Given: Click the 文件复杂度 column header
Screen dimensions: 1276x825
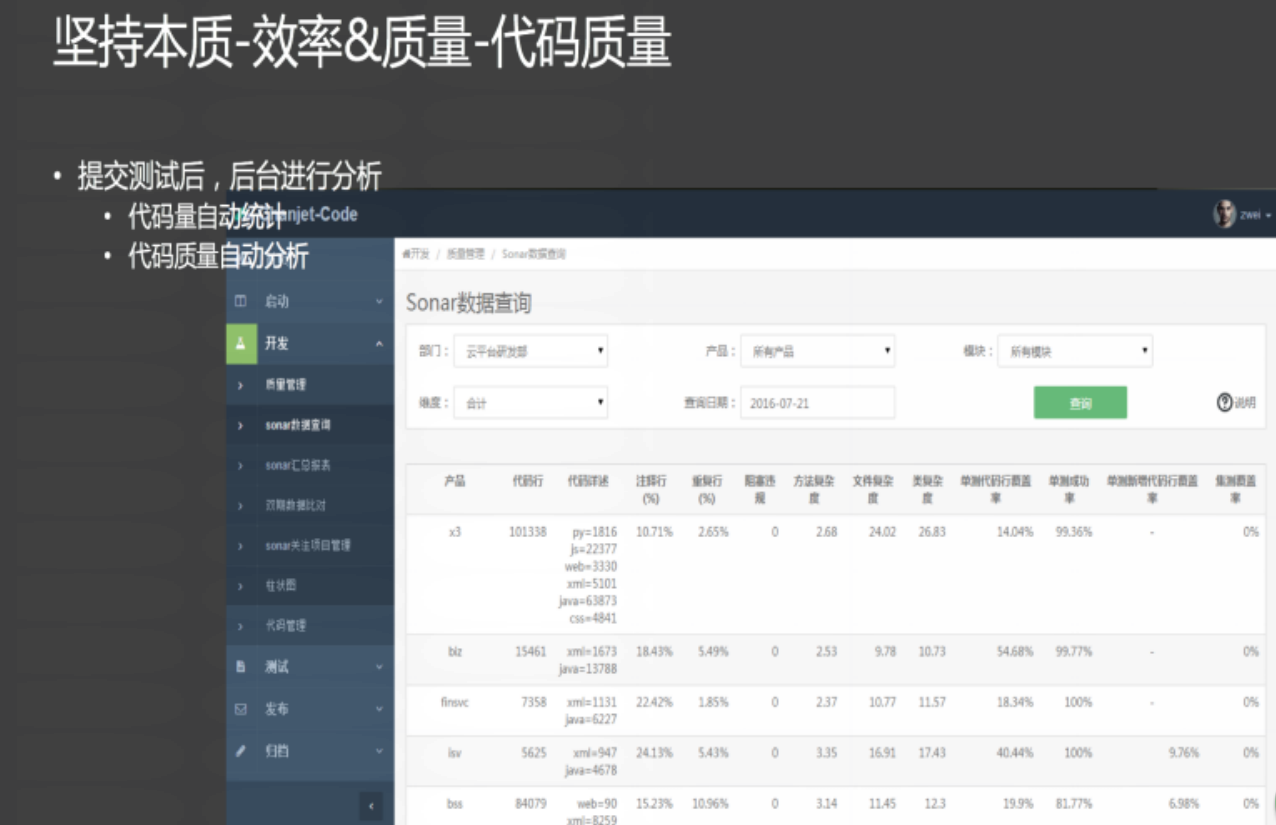Looking at the screenshot, I should click(873, 489).
